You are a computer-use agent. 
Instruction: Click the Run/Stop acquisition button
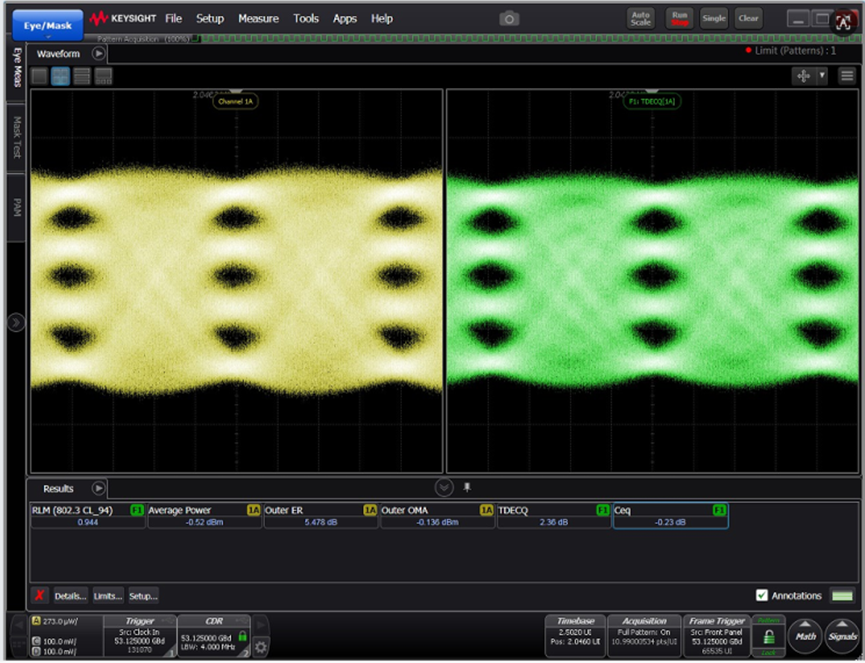pyautogui.click(x=680, y=18)
